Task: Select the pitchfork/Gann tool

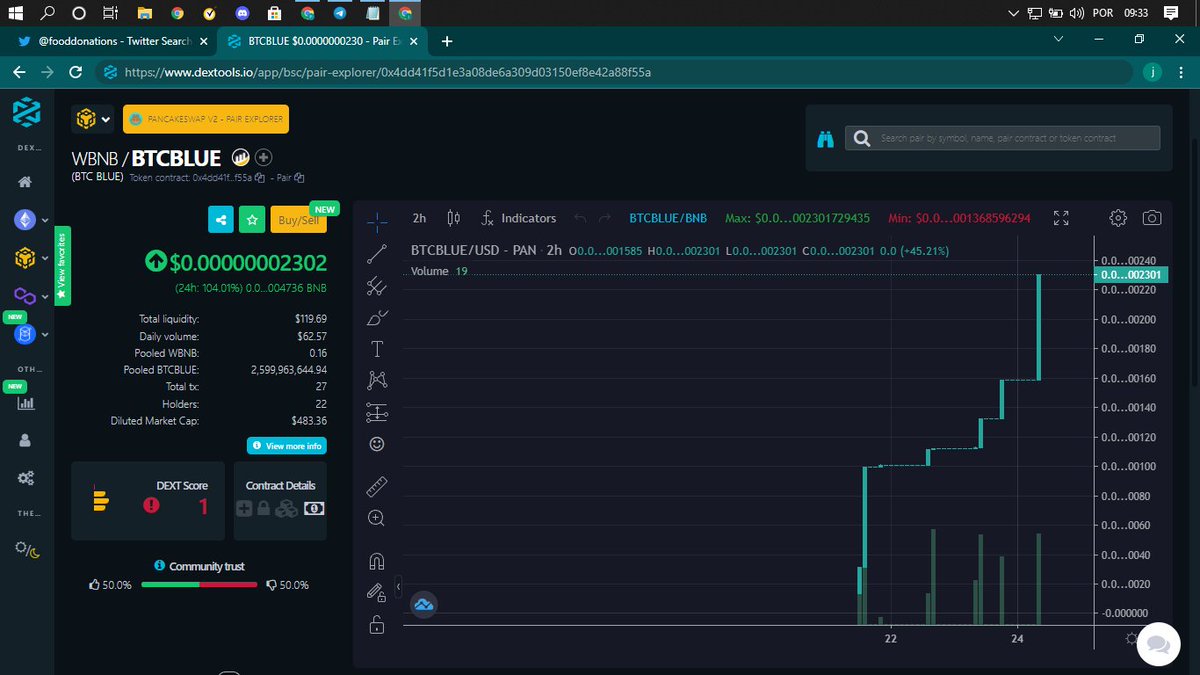Action: (x=377, y=286)
